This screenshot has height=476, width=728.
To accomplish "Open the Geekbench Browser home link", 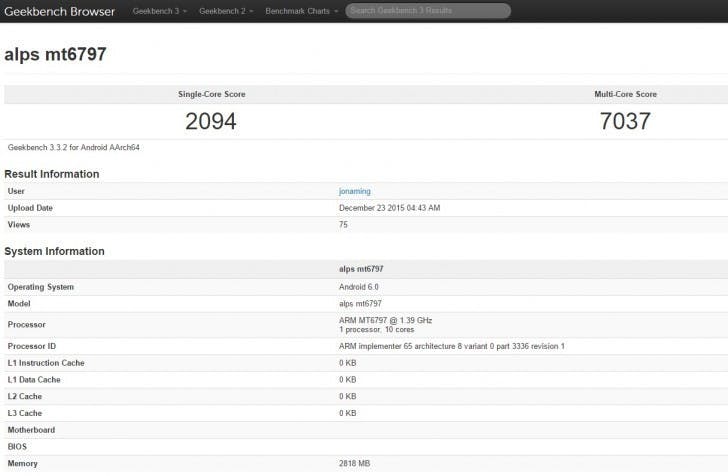I will pyautogui.click(x=59, y=12).
